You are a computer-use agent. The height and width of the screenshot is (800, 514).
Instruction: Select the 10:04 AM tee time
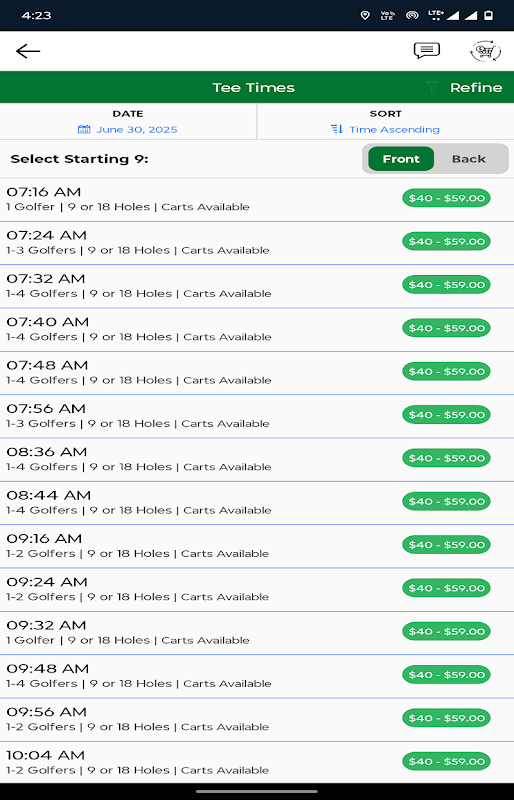point(257,763)
